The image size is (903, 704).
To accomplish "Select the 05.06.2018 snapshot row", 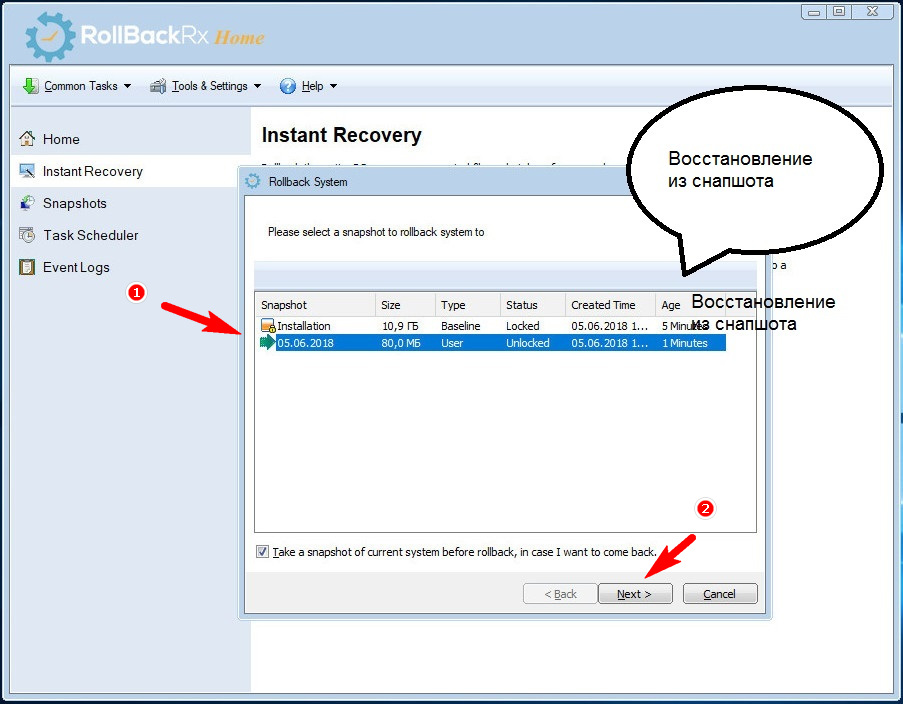I will coord(492,343).
